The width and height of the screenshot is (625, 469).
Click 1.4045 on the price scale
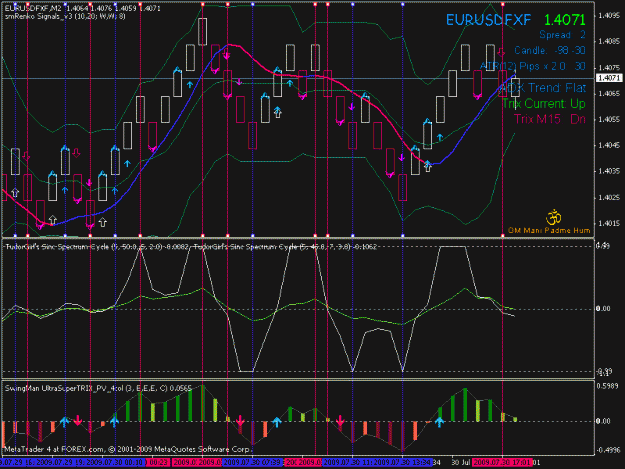608,145
